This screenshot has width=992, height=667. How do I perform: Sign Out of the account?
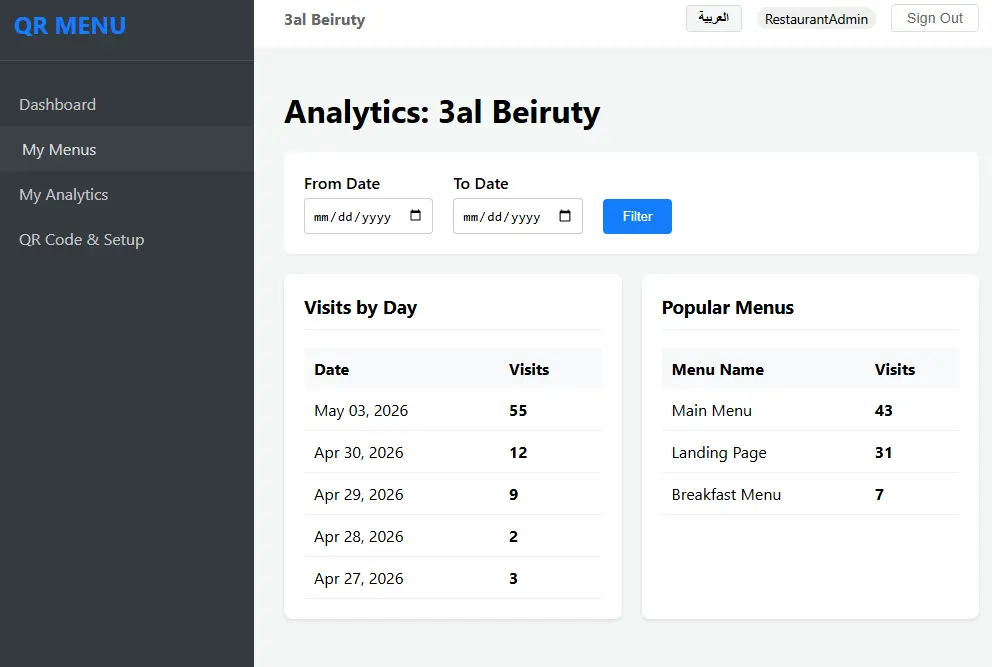tap(934, 18)
